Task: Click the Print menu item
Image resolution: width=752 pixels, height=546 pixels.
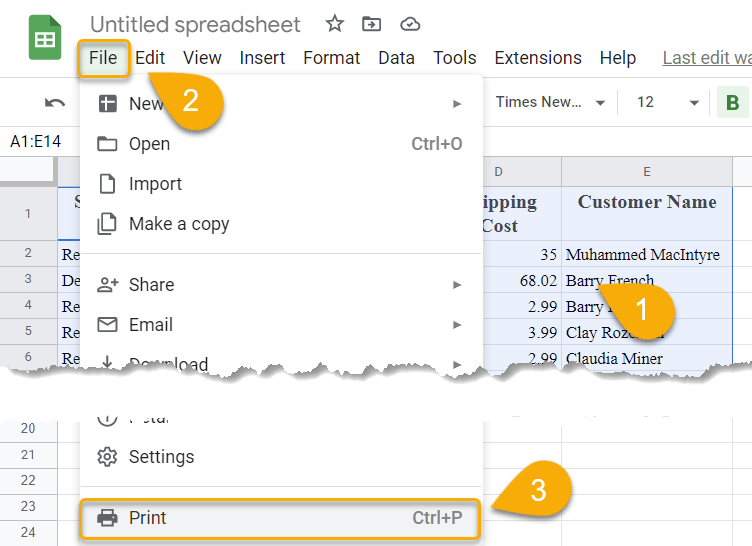Action: (x=281, y=518)
